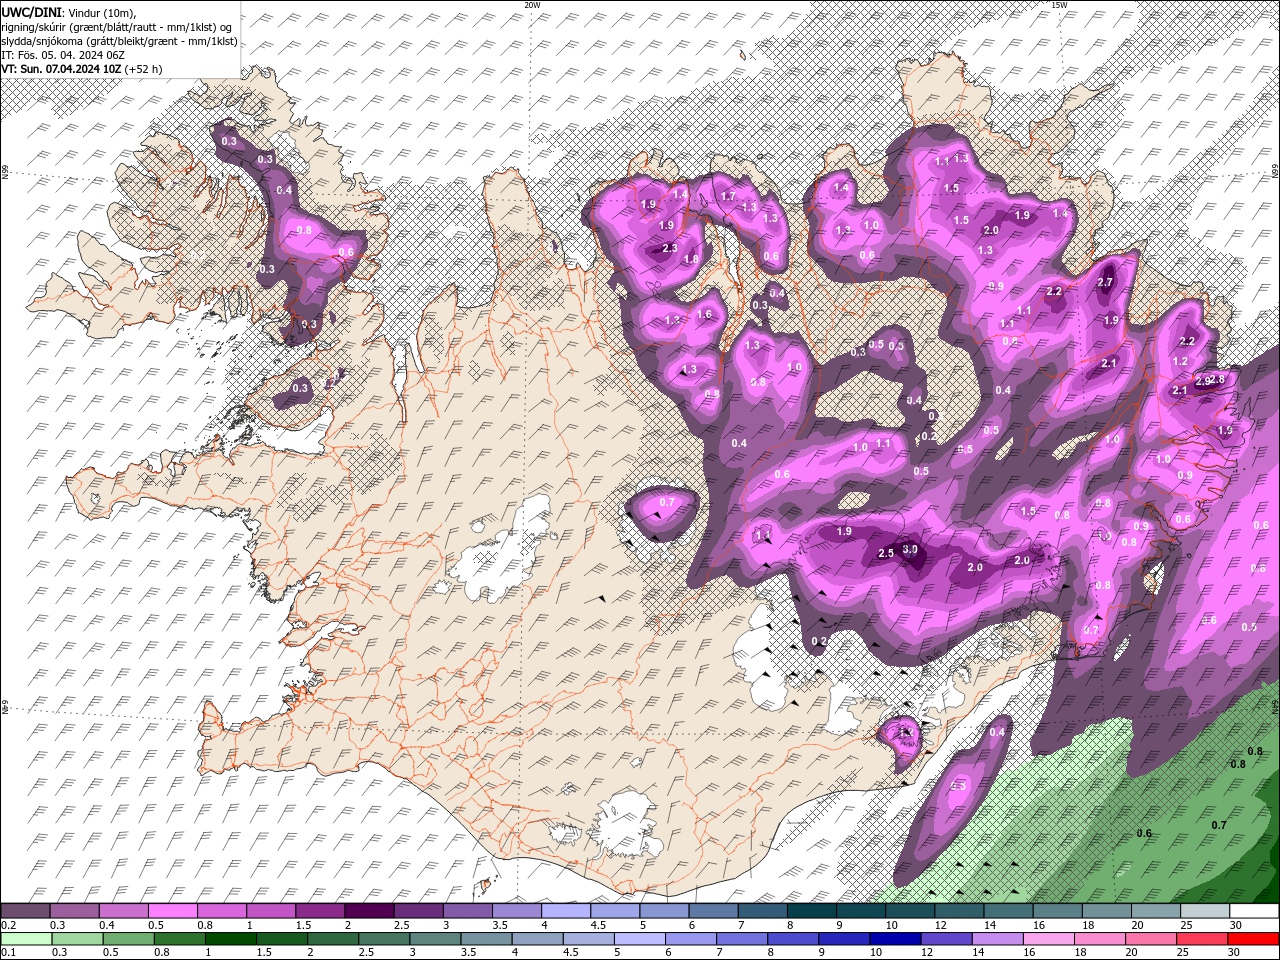Pick the 0.2 swatch in upper snowfall scale
The image size is (1280, 960).
pyautogui.click(x=25, y=911)
